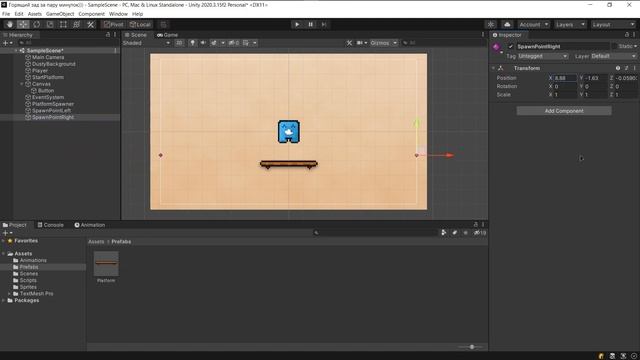
Task: Click the Pause button
Action: click(311, 24)
